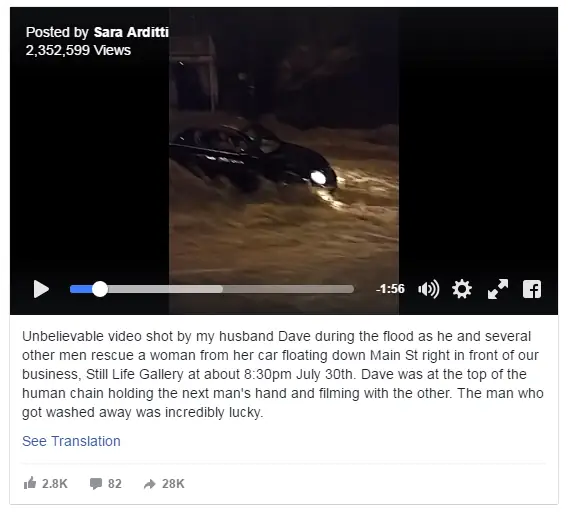Click the video progress slider handle
Image resolution: width=568 pixels, height=515 pixels.
click(100, 289)
